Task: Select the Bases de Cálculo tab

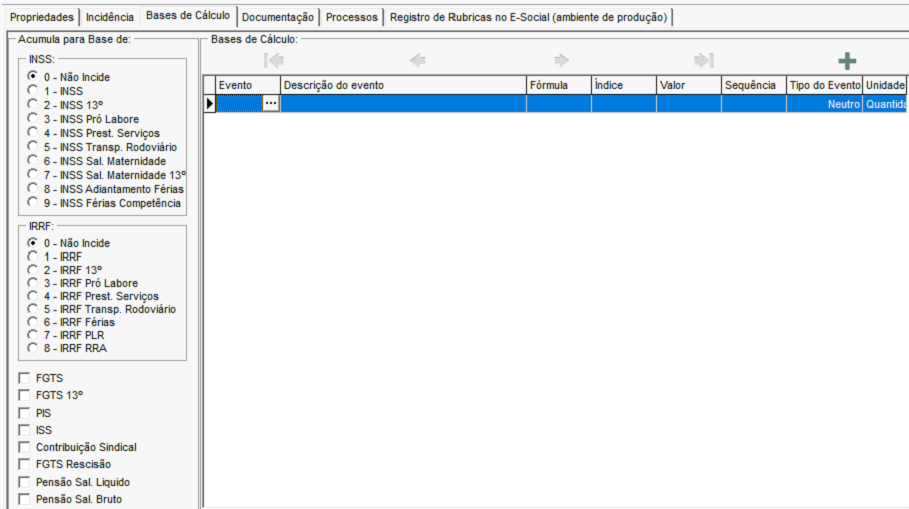Action: (188, 16)
